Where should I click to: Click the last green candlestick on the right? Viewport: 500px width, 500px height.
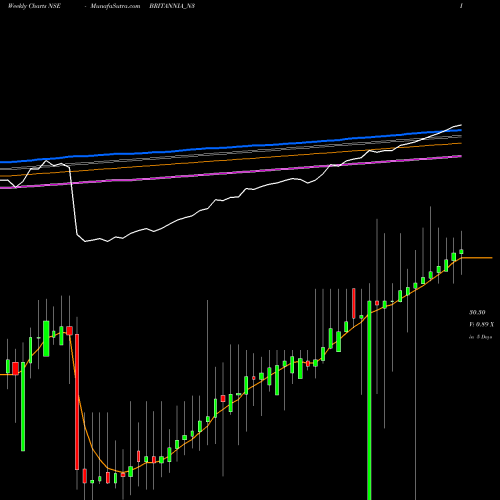point(461,252)
